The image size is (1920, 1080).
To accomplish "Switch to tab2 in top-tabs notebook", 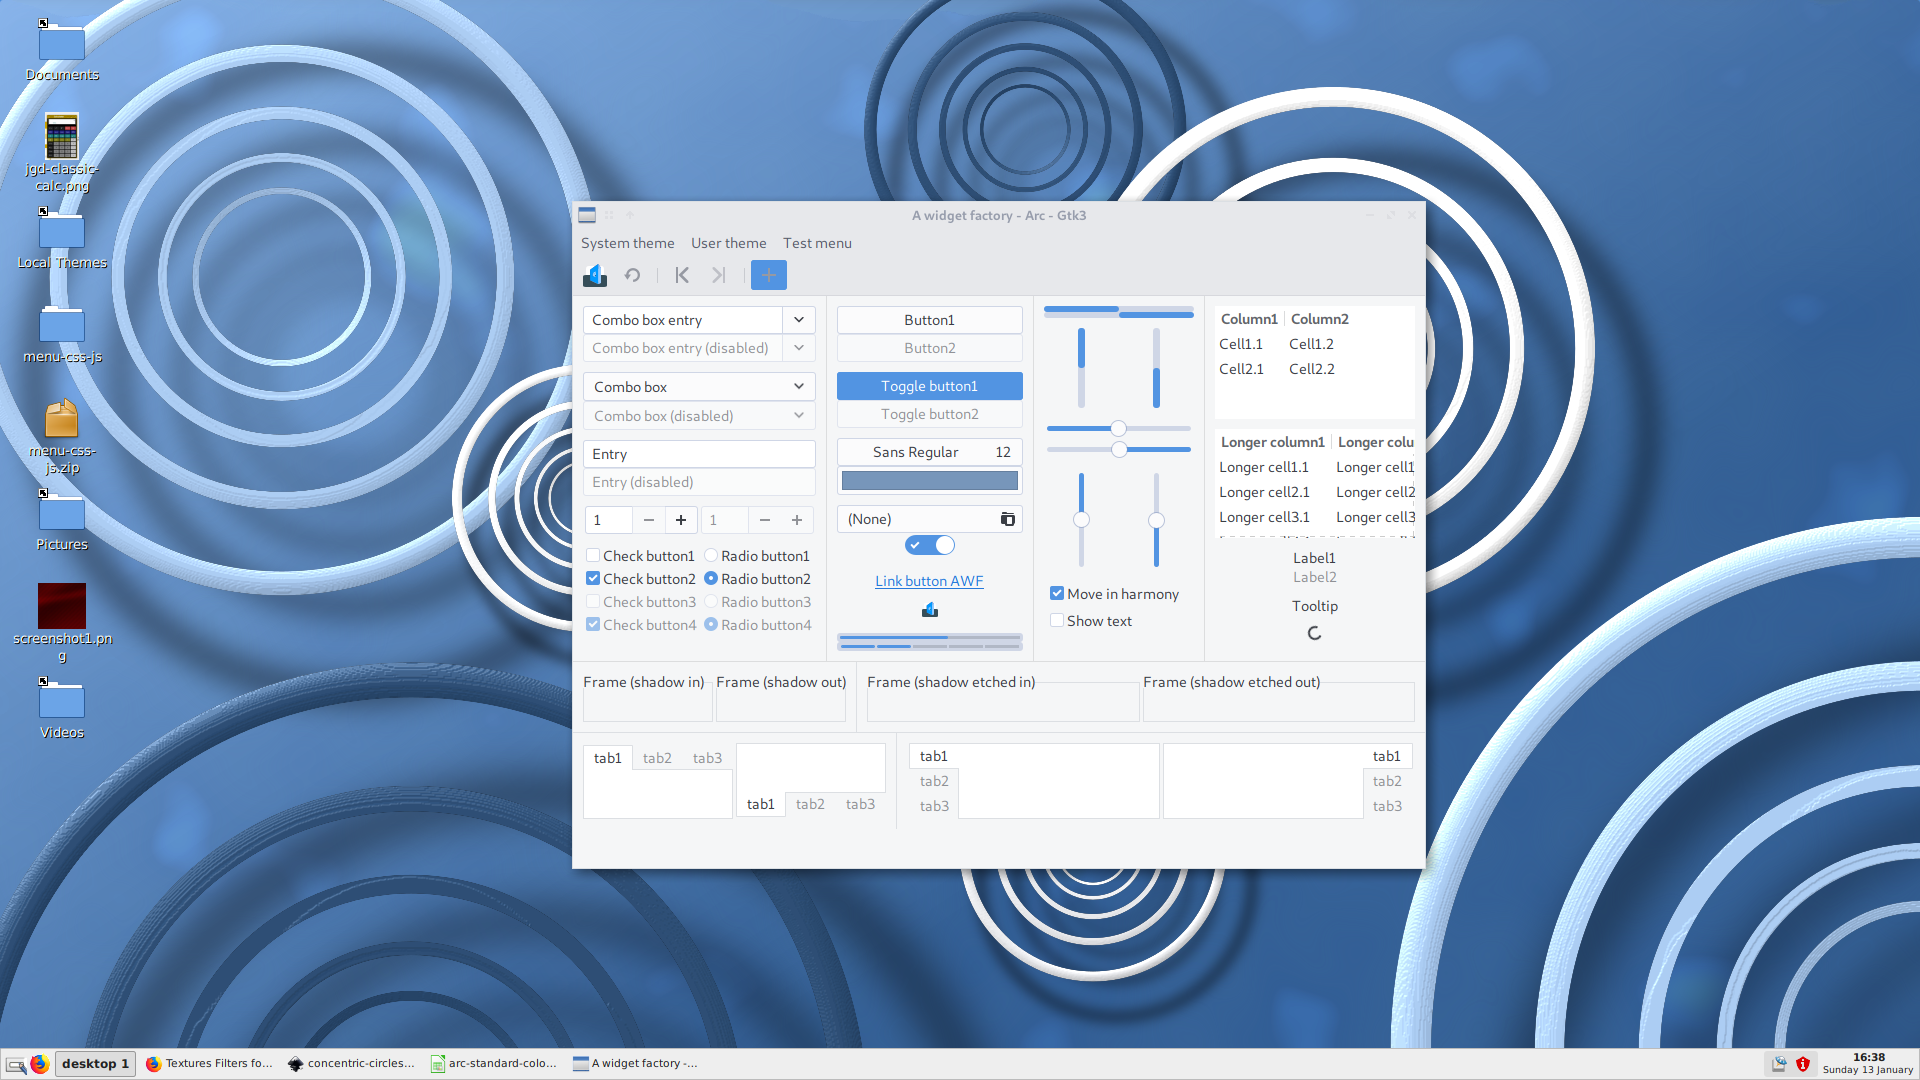I will point(657,758).
